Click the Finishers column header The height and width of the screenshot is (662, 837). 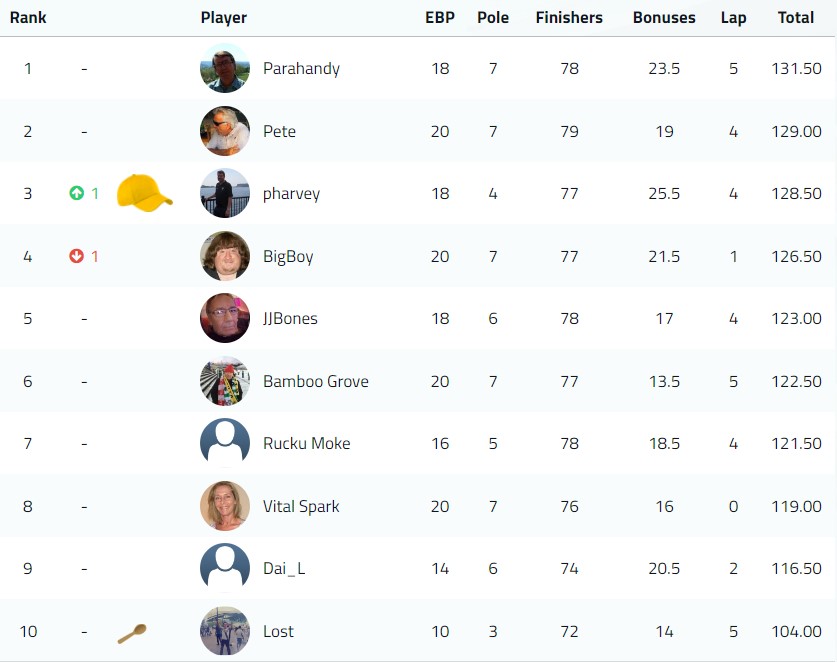(569, 18)
